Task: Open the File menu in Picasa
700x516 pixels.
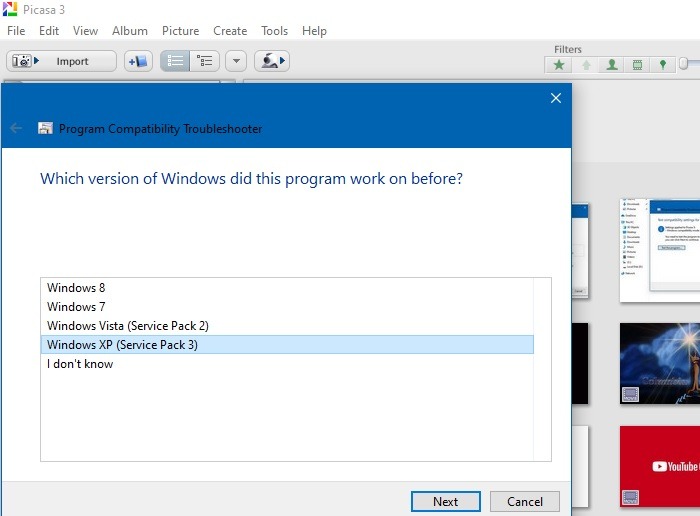Action: 16,31
